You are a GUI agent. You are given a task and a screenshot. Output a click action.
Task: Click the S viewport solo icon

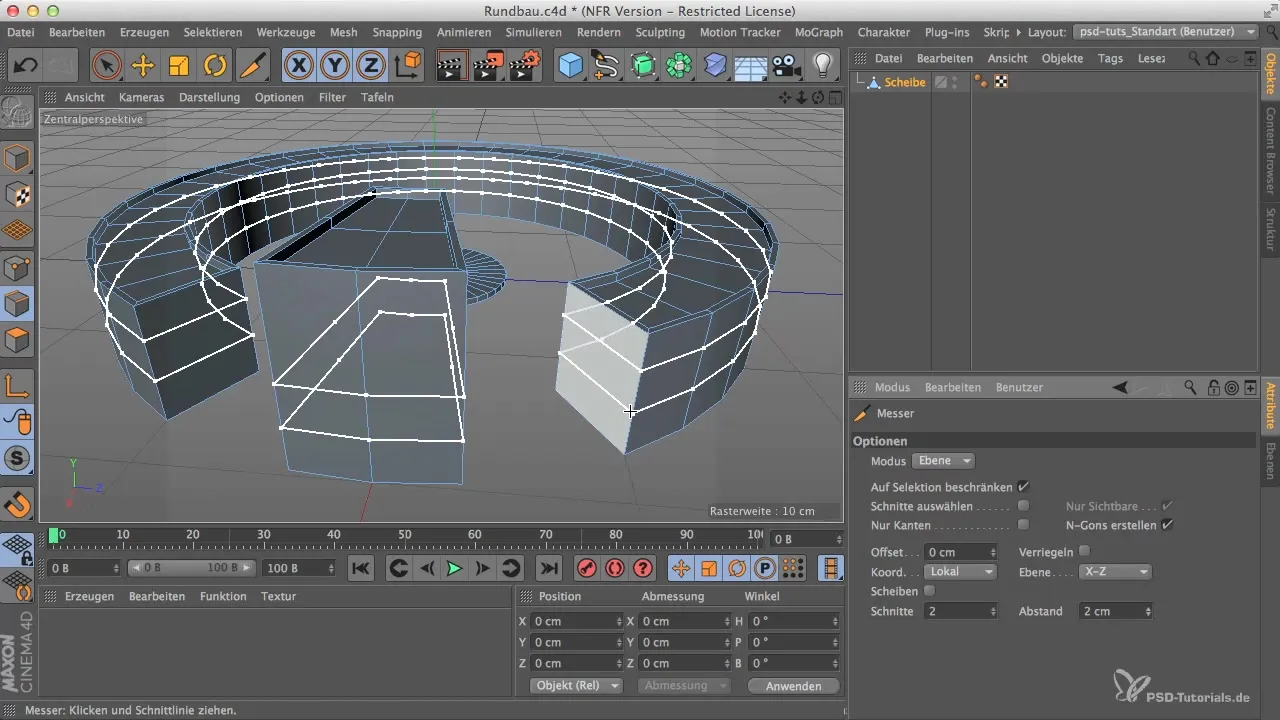(18, 459)
